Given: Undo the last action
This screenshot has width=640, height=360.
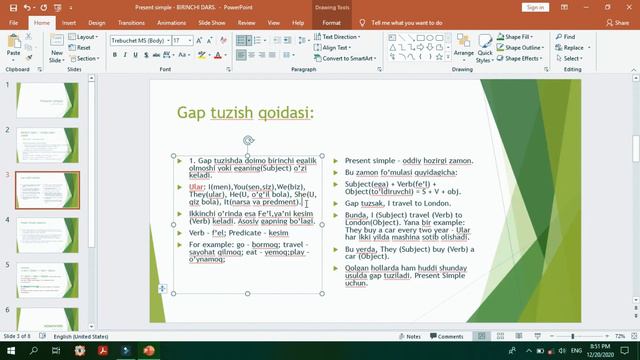Looking at the screenshot, I should click(27, 7).
